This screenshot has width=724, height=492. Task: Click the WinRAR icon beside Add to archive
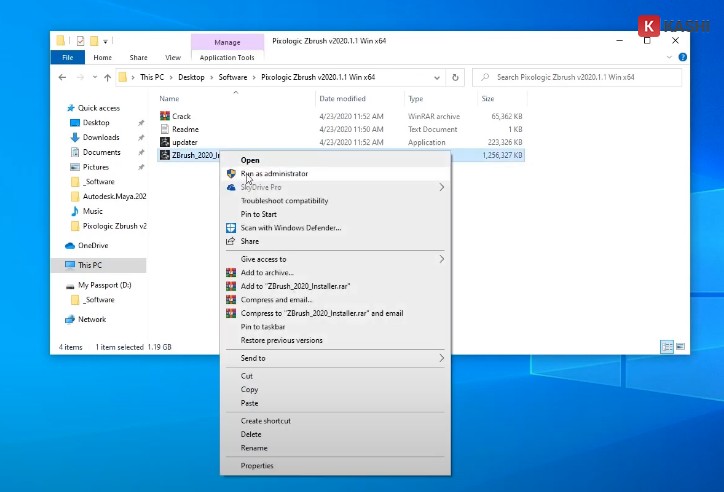[x=231, y=273]
